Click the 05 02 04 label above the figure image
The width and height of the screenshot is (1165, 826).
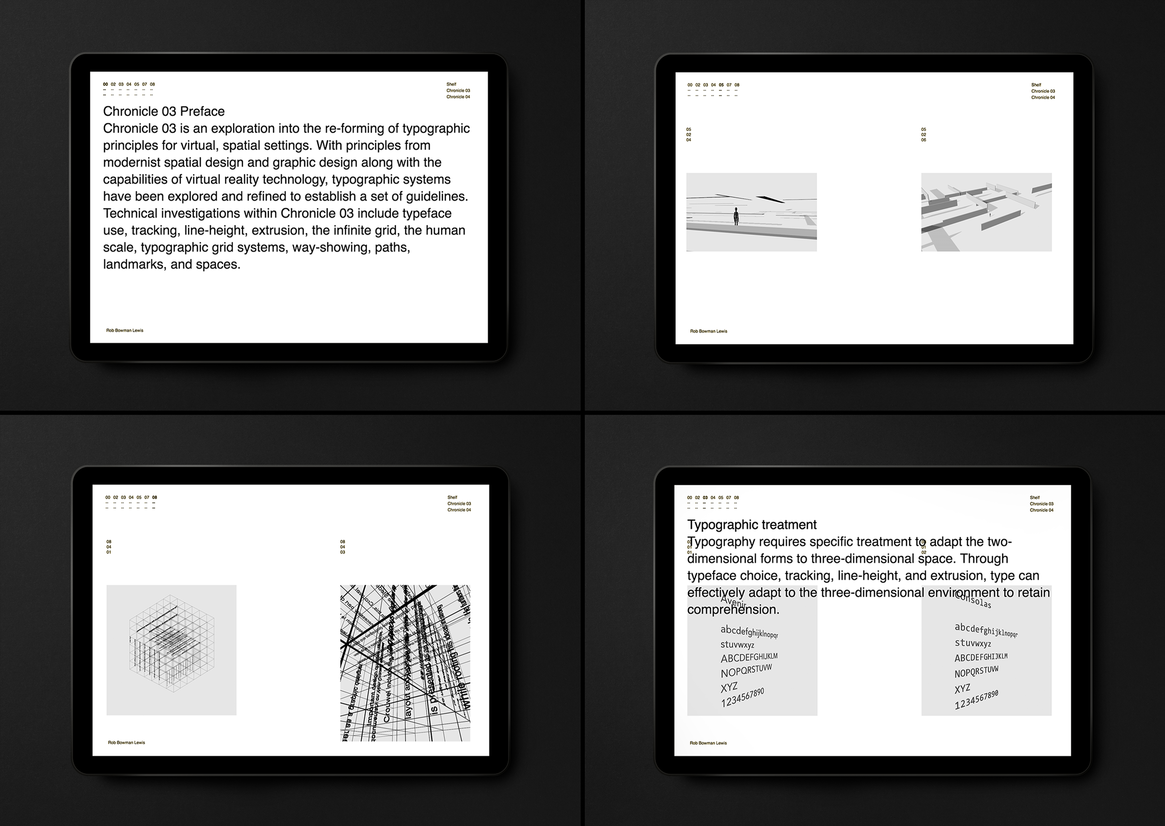(x=689, y=135)
